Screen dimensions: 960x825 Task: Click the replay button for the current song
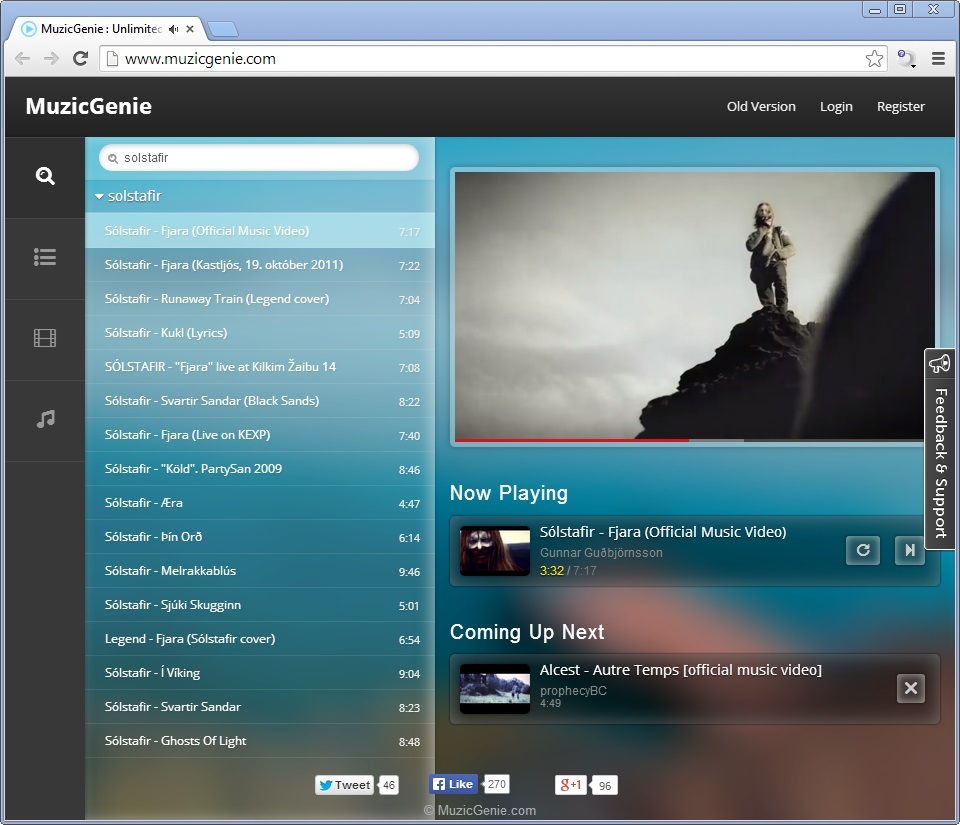pyautogui.click(x=862, y=550)
